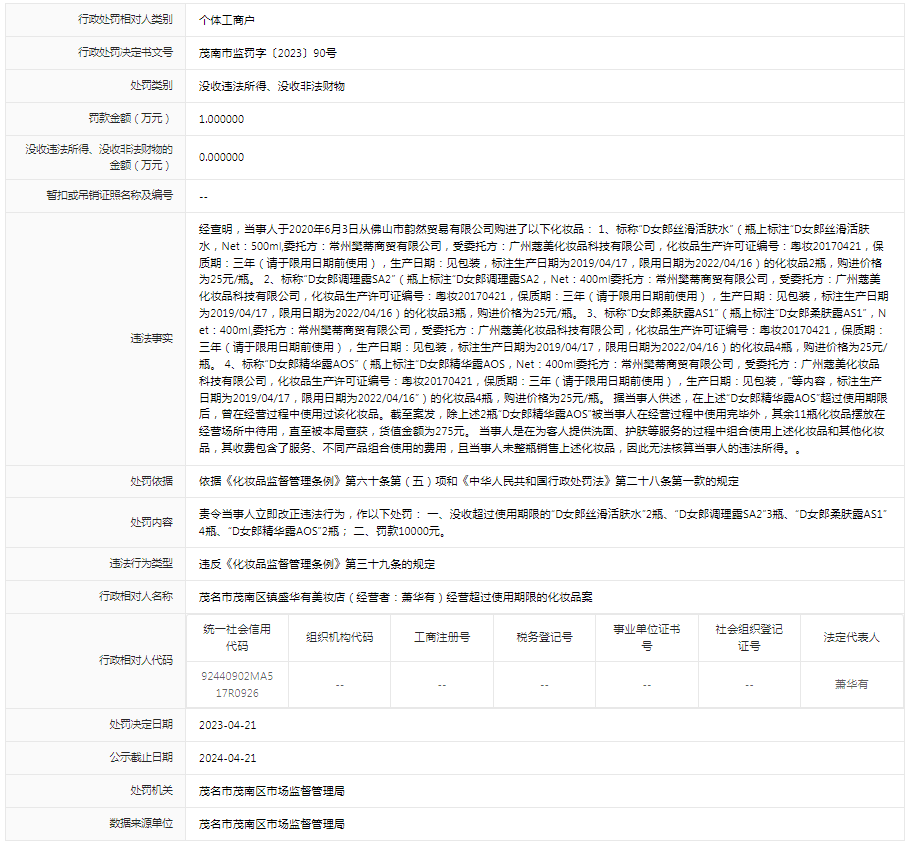
Task: Click the fine amount 1.000000
Action: pyautogui.click(x=221, y=119)
